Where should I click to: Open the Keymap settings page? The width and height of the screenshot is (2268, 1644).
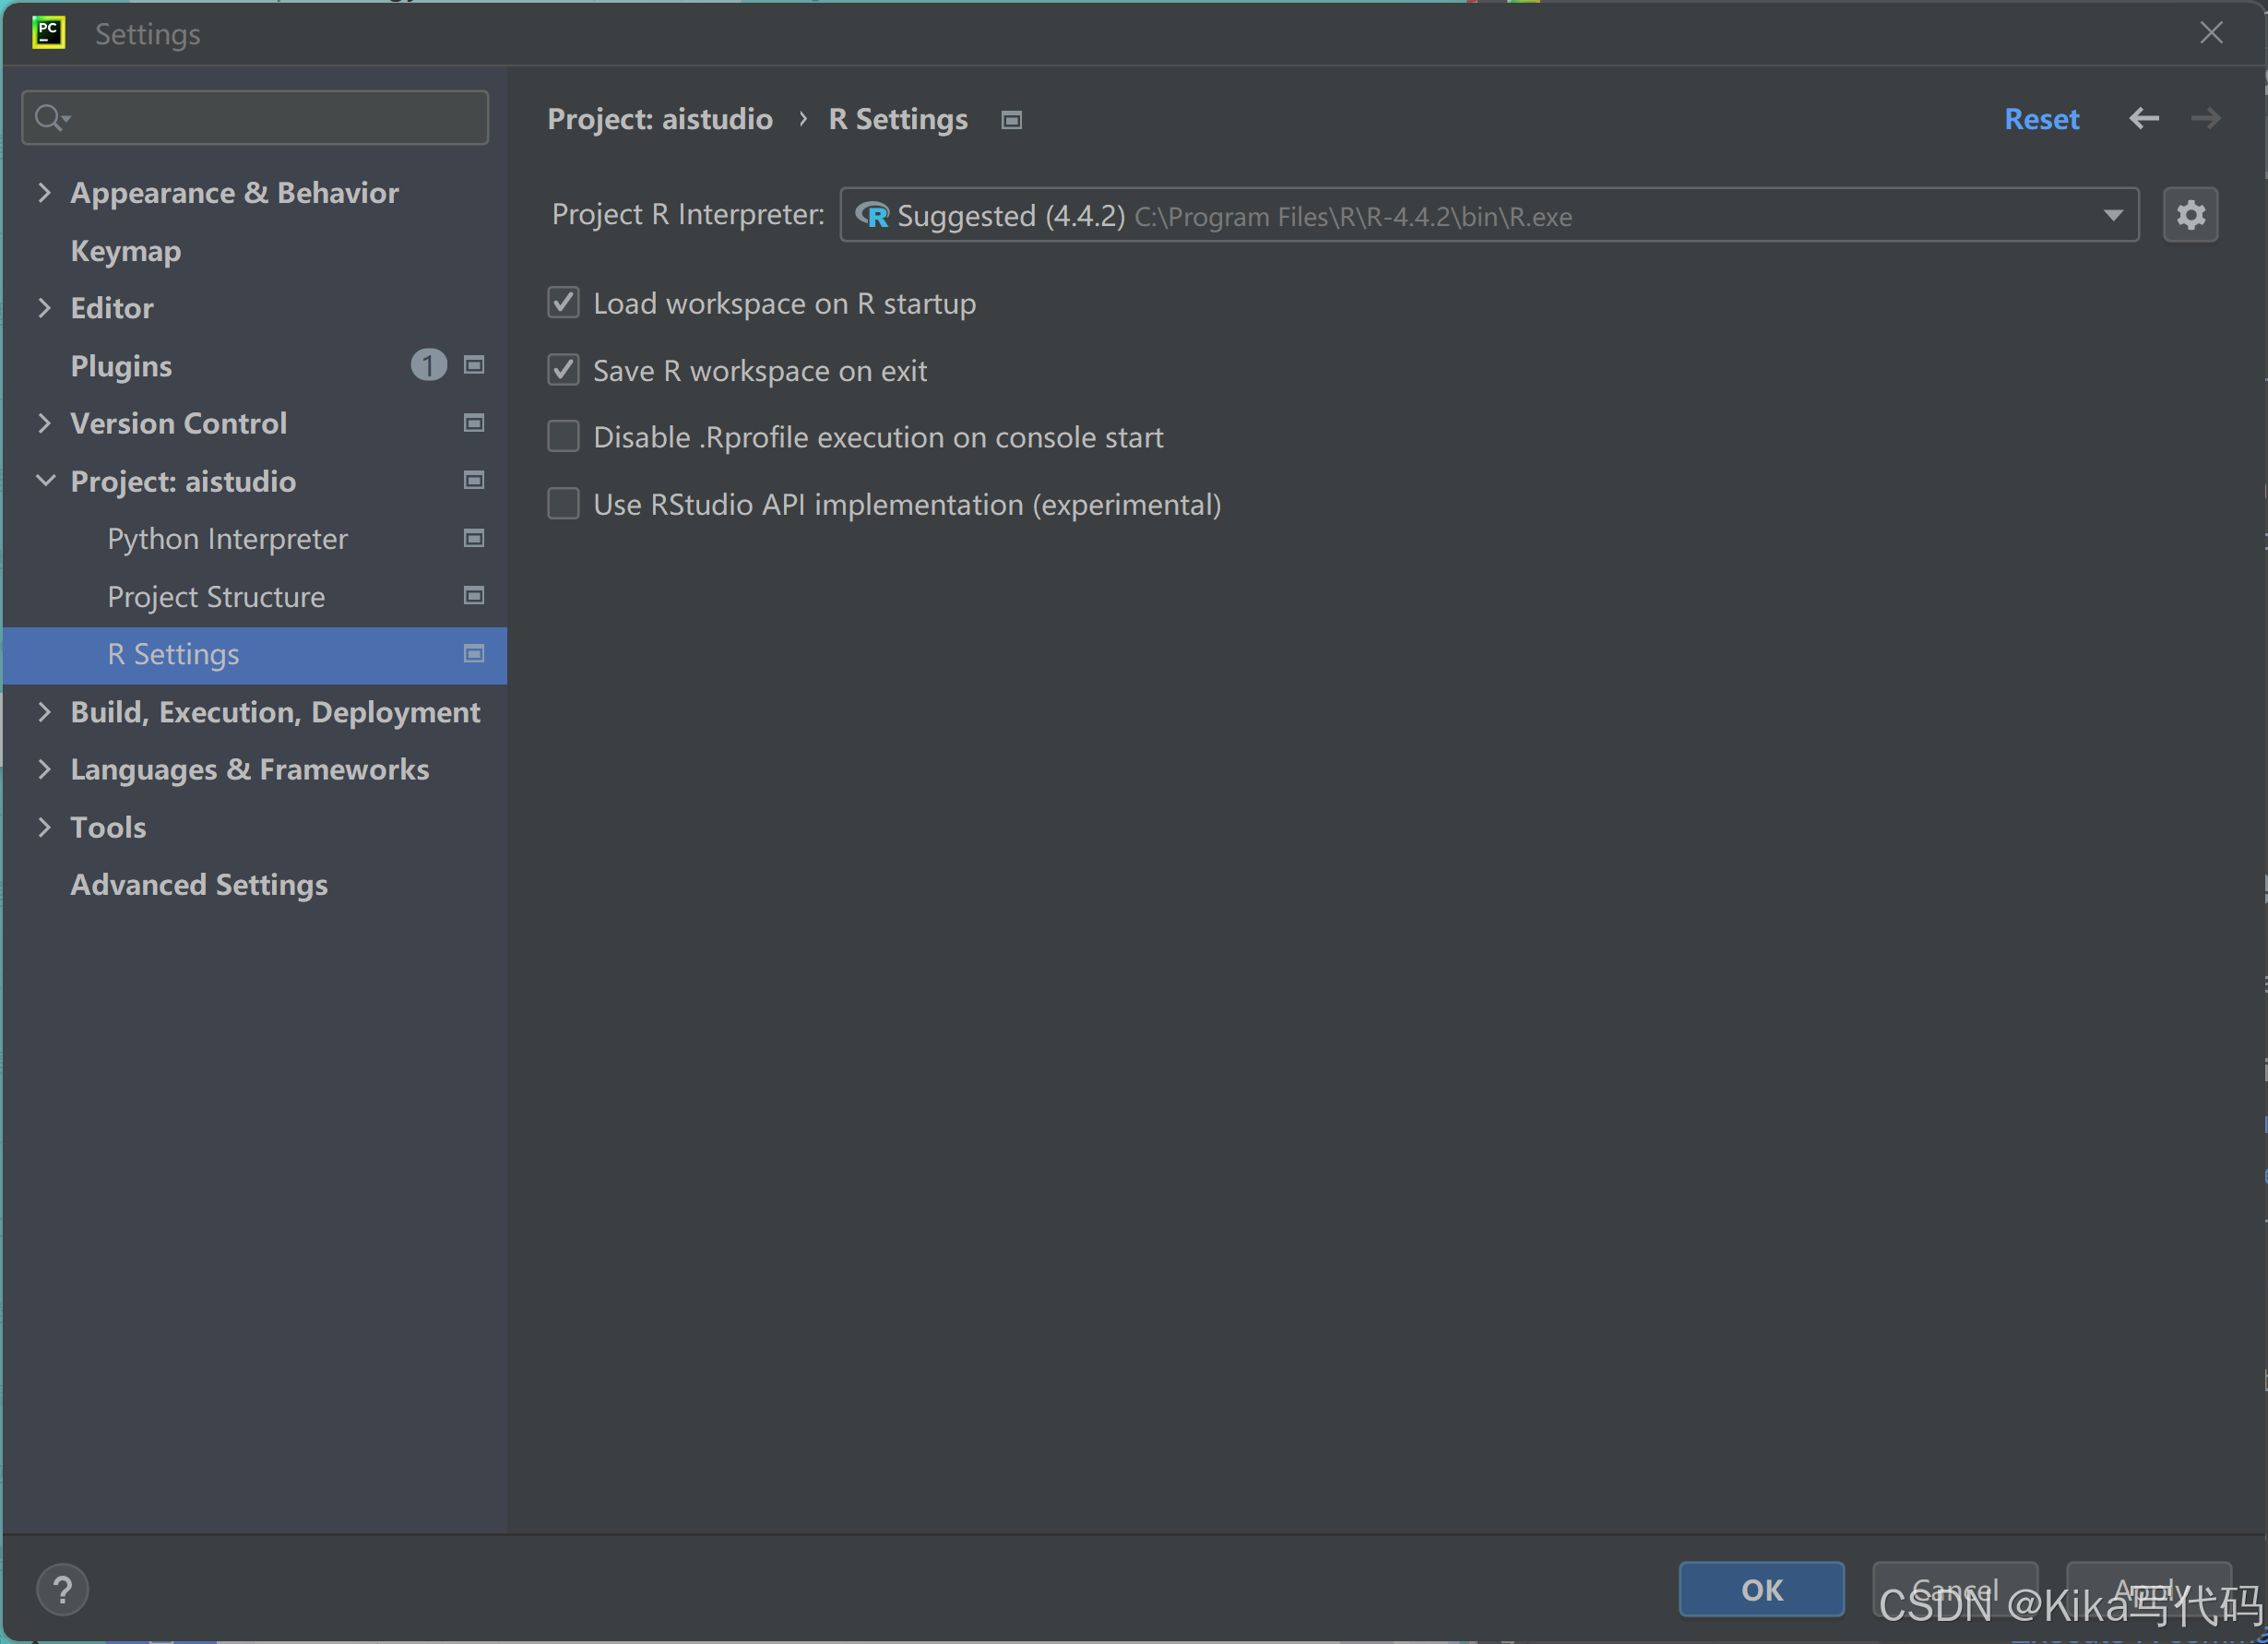(126, 250)
